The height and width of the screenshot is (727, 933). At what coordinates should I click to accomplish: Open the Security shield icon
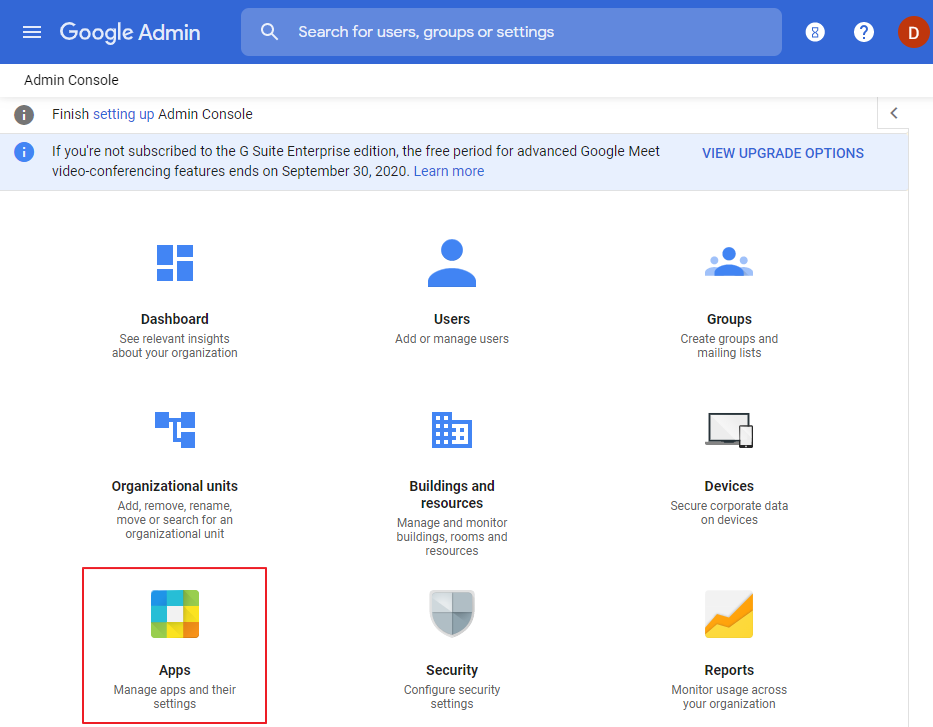click(452, 613)
